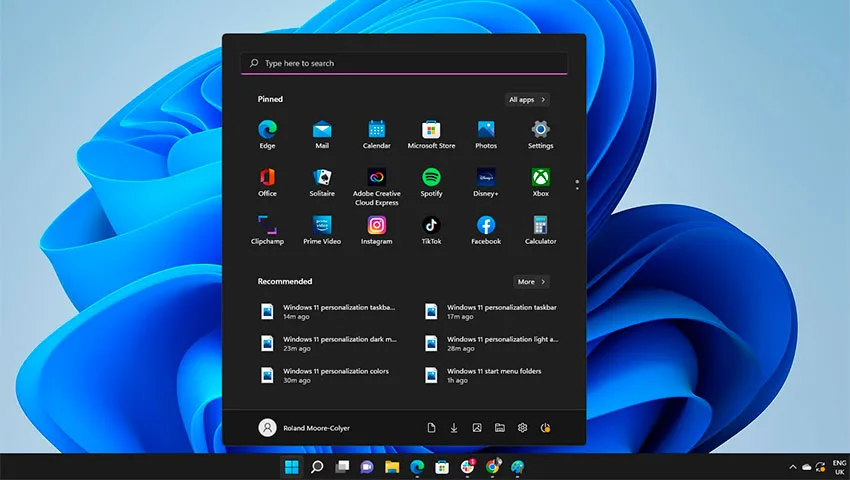Image resolution: width=850 pixels, height=480 pixels.
Task: Open the Pictures folder shortcut in Start footer
Action: 476,428
